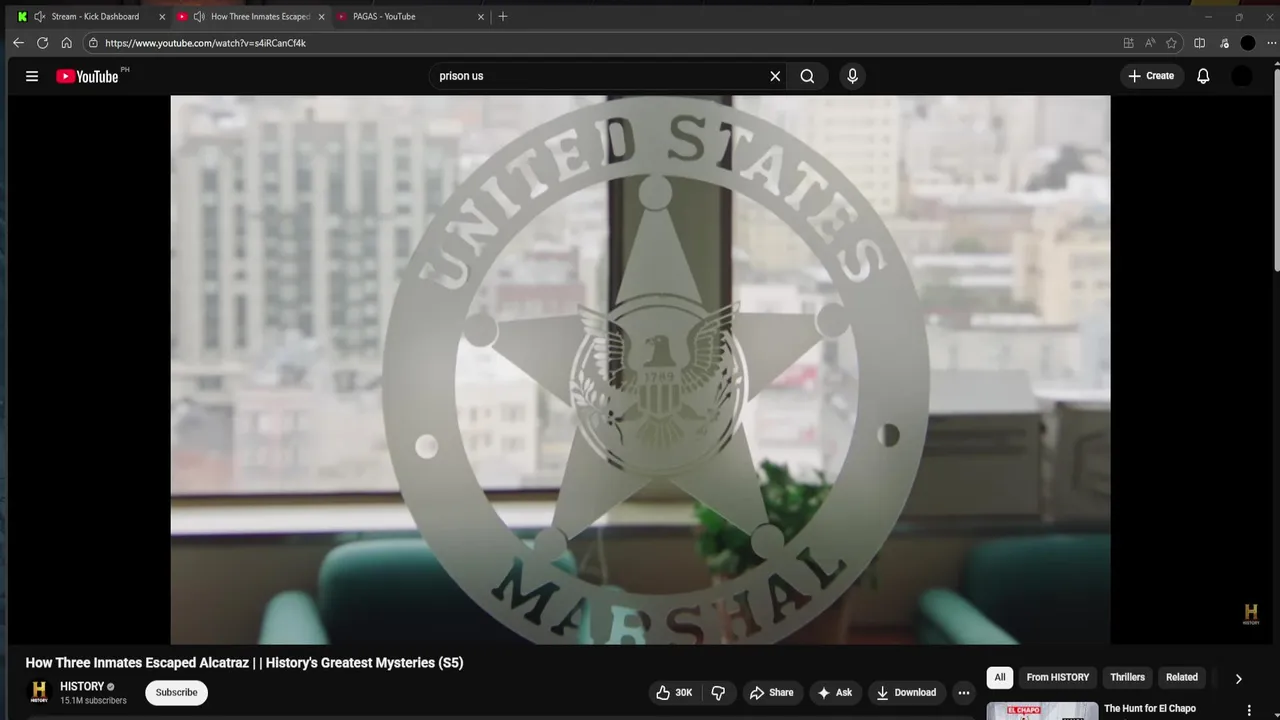Click the HISTORY watermark in video

pyautogui.click(x=1251, y=614)
